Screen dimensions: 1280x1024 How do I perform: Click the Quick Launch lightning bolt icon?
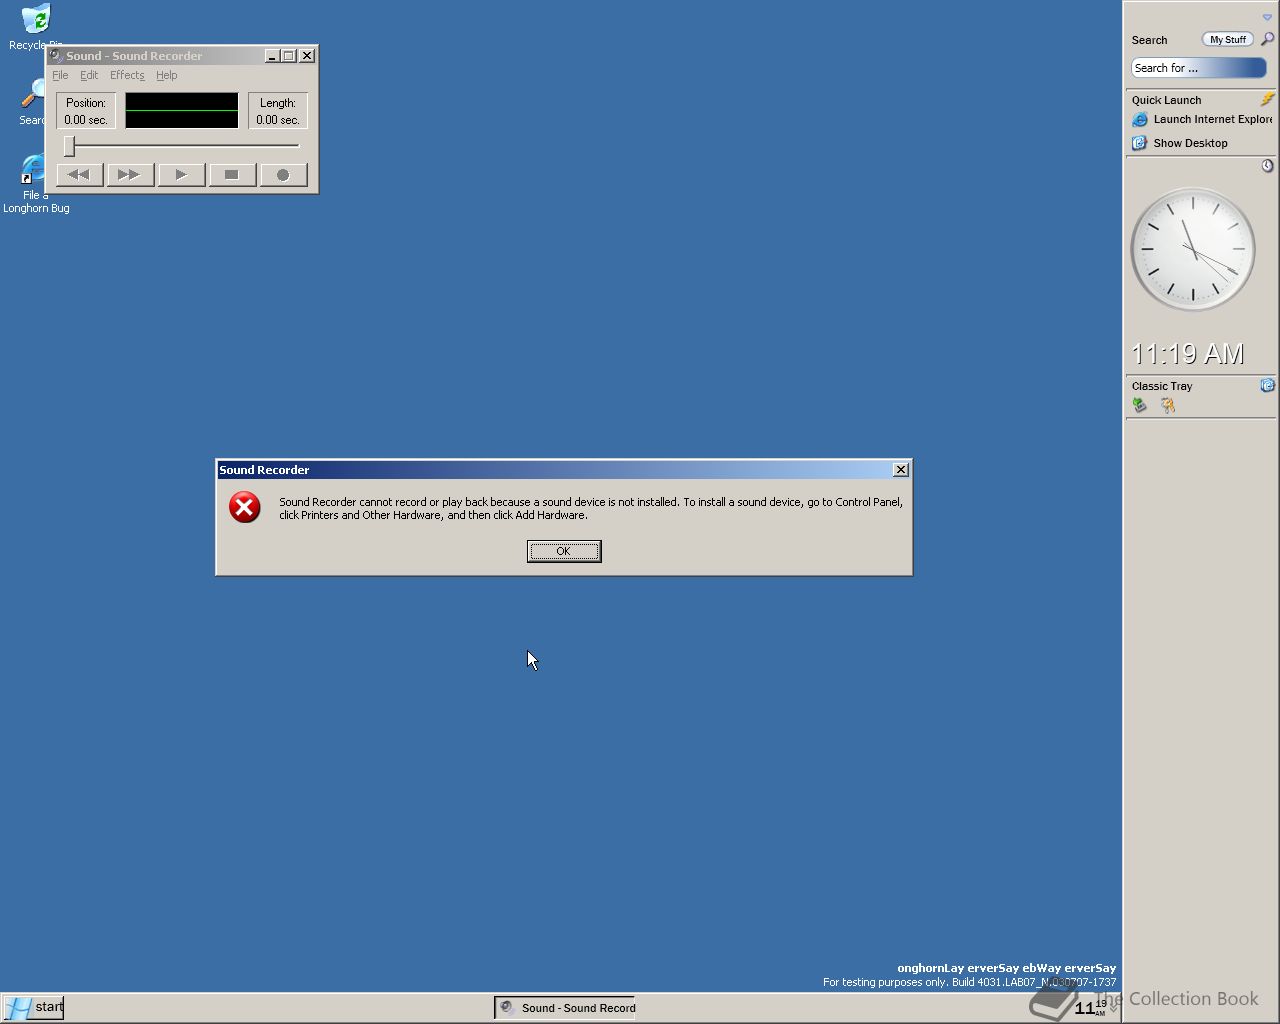tap(1267, 99)
